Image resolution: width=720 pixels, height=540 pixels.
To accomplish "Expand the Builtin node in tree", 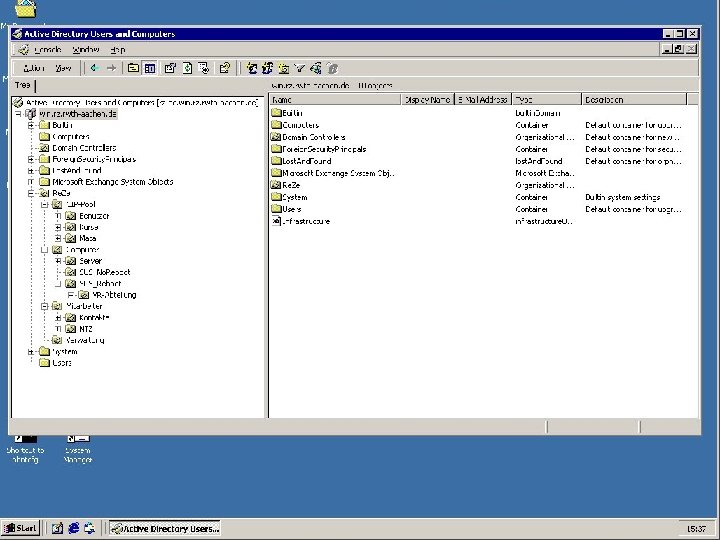I will [31, 125].
